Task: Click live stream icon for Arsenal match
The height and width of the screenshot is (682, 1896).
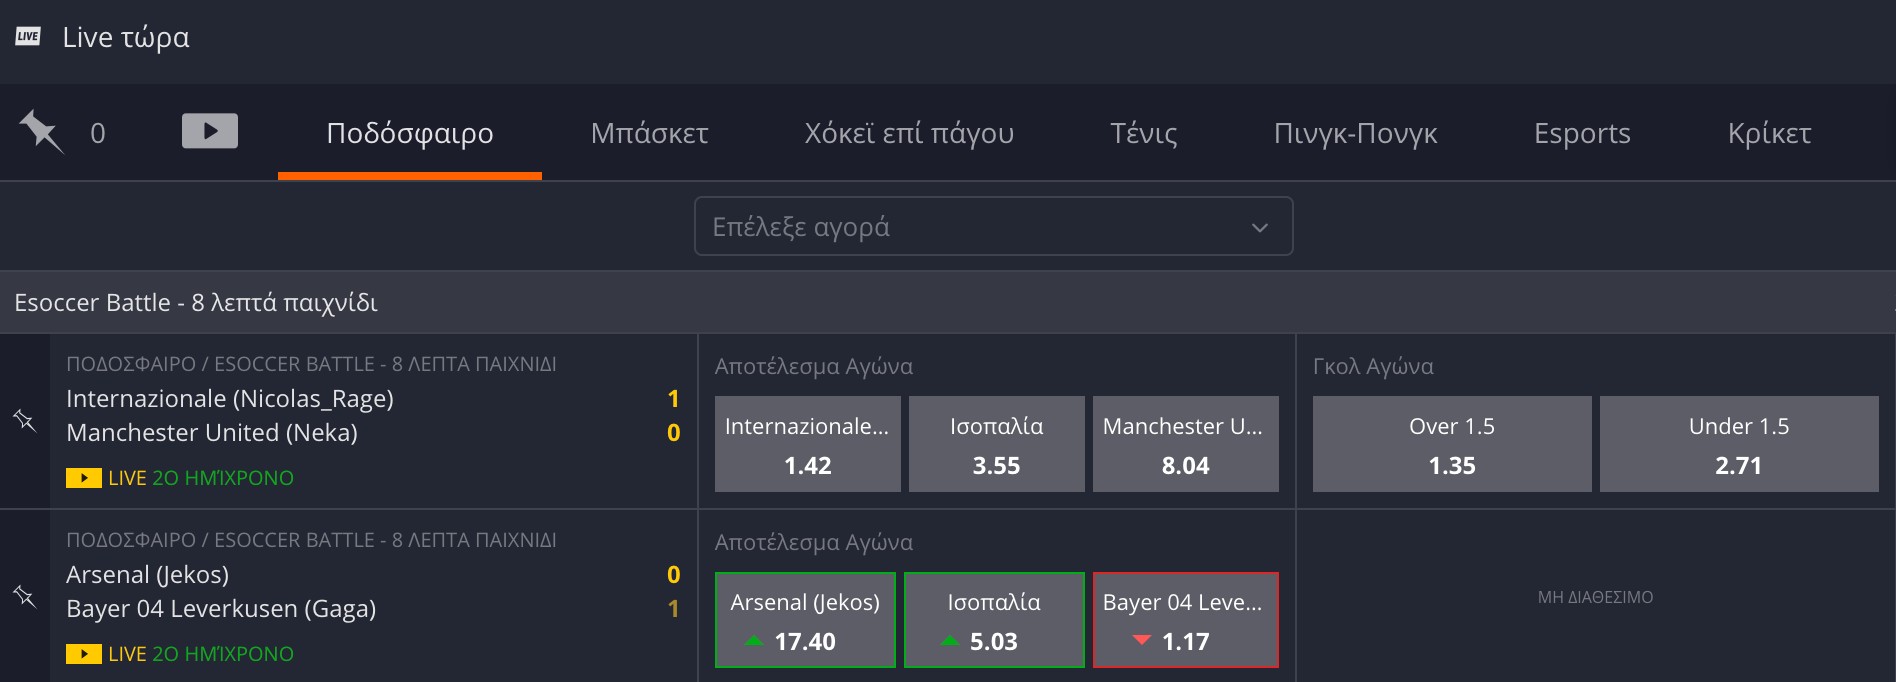Action: click(83, 654)
